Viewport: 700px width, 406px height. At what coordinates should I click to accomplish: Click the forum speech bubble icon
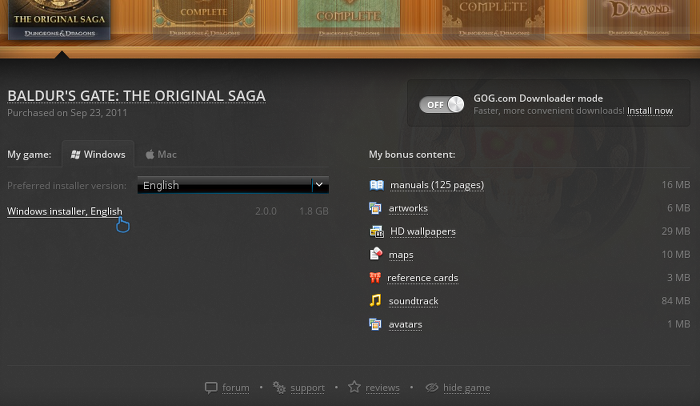(x=211, y=388)
